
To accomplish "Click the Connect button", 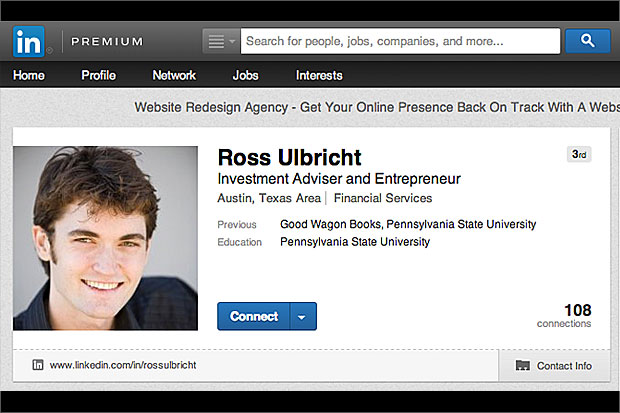I will pyautogui.click(x=254, y=317).
